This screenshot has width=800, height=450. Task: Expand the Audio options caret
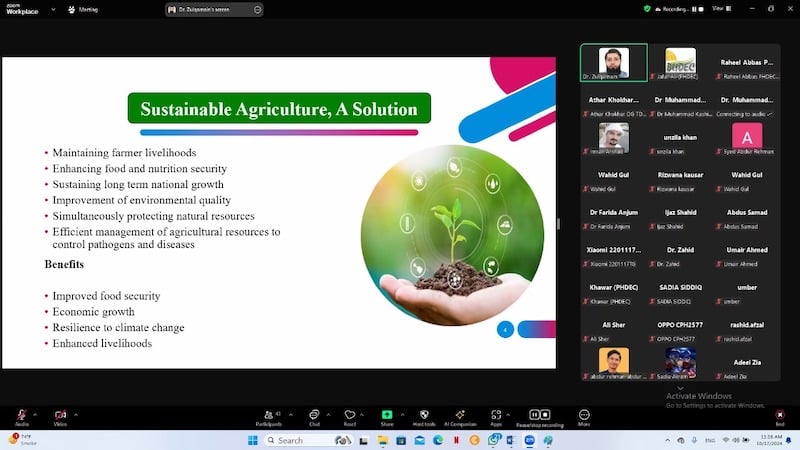click(x=35, y=413)
